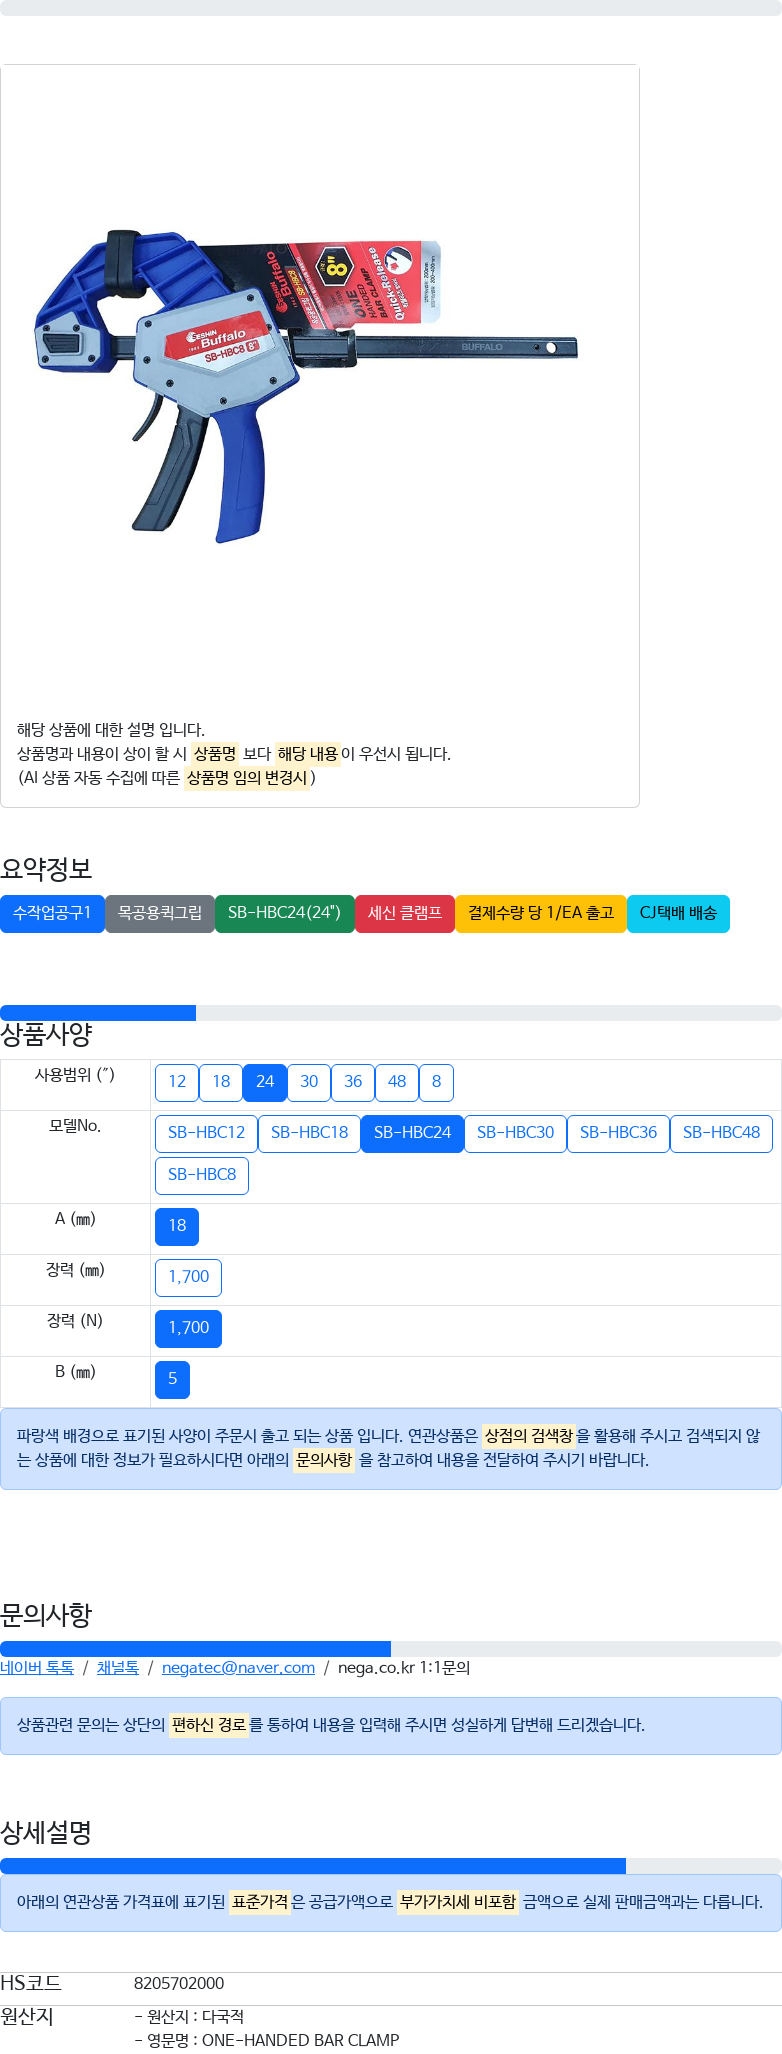This screenshot has width=782, height=2054.
Task: Select usage range 48
Action: [x=397, y=1082]
